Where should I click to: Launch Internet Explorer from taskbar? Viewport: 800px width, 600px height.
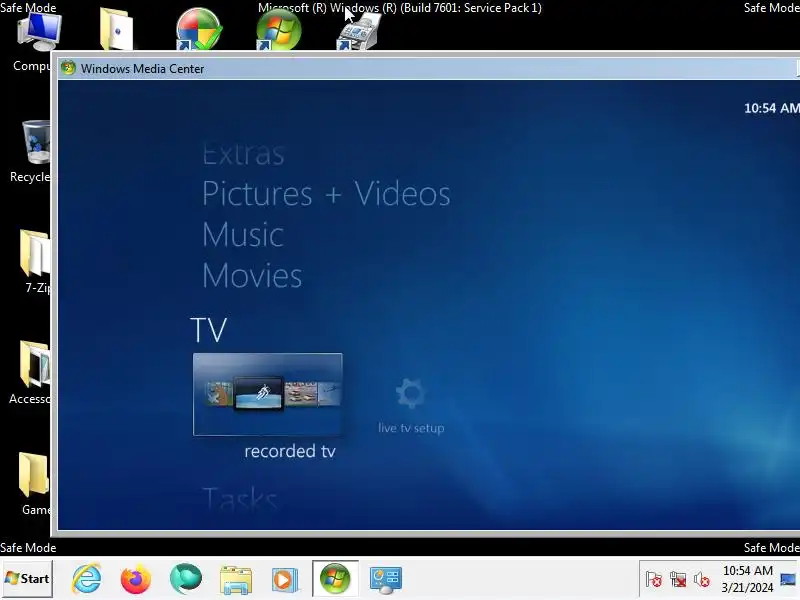[x=87, y=579]
